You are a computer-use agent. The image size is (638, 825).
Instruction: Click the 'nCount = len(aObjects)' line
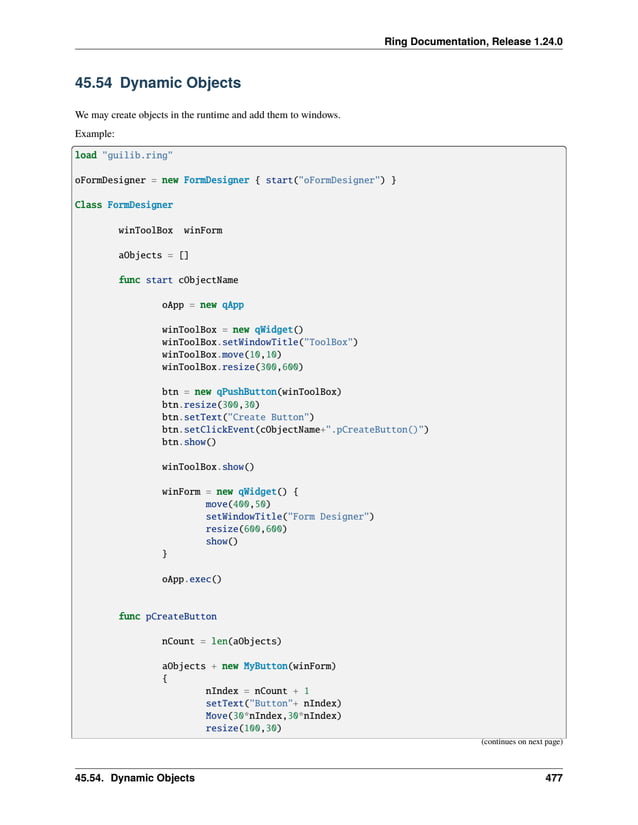pos(222,641)
